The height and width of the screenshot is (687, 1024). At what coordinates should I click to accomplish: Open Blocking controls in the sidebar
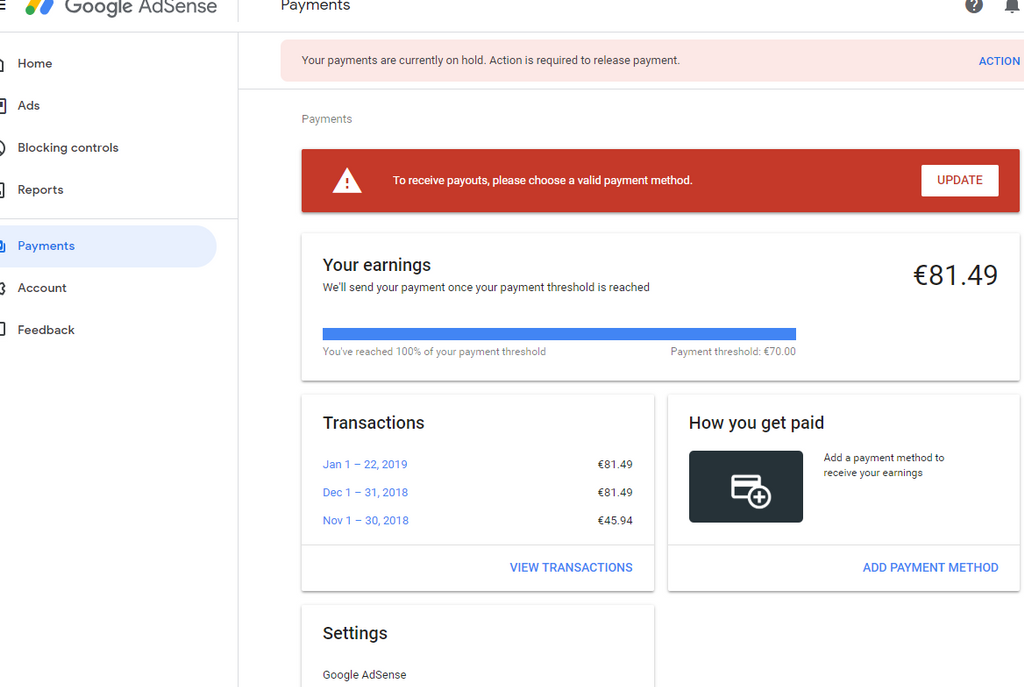click(68, 148)
